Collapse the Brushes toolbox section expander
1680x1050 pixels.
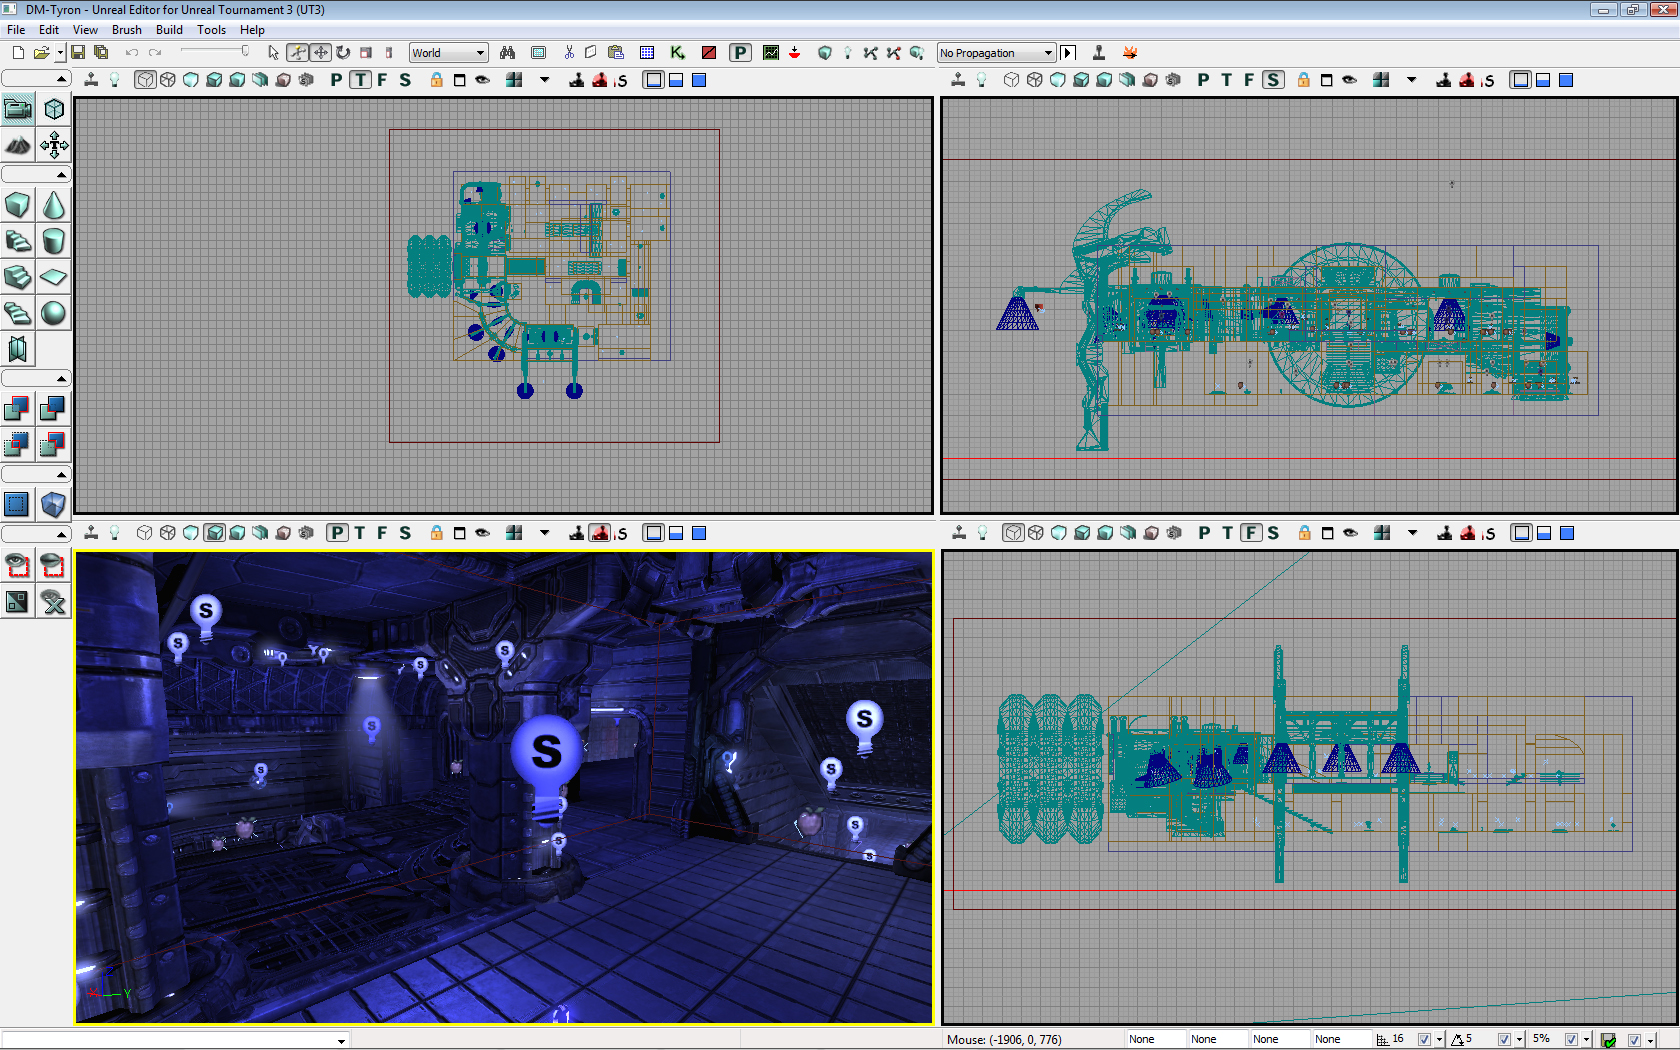pyautogui.click(x=36, y=175)
